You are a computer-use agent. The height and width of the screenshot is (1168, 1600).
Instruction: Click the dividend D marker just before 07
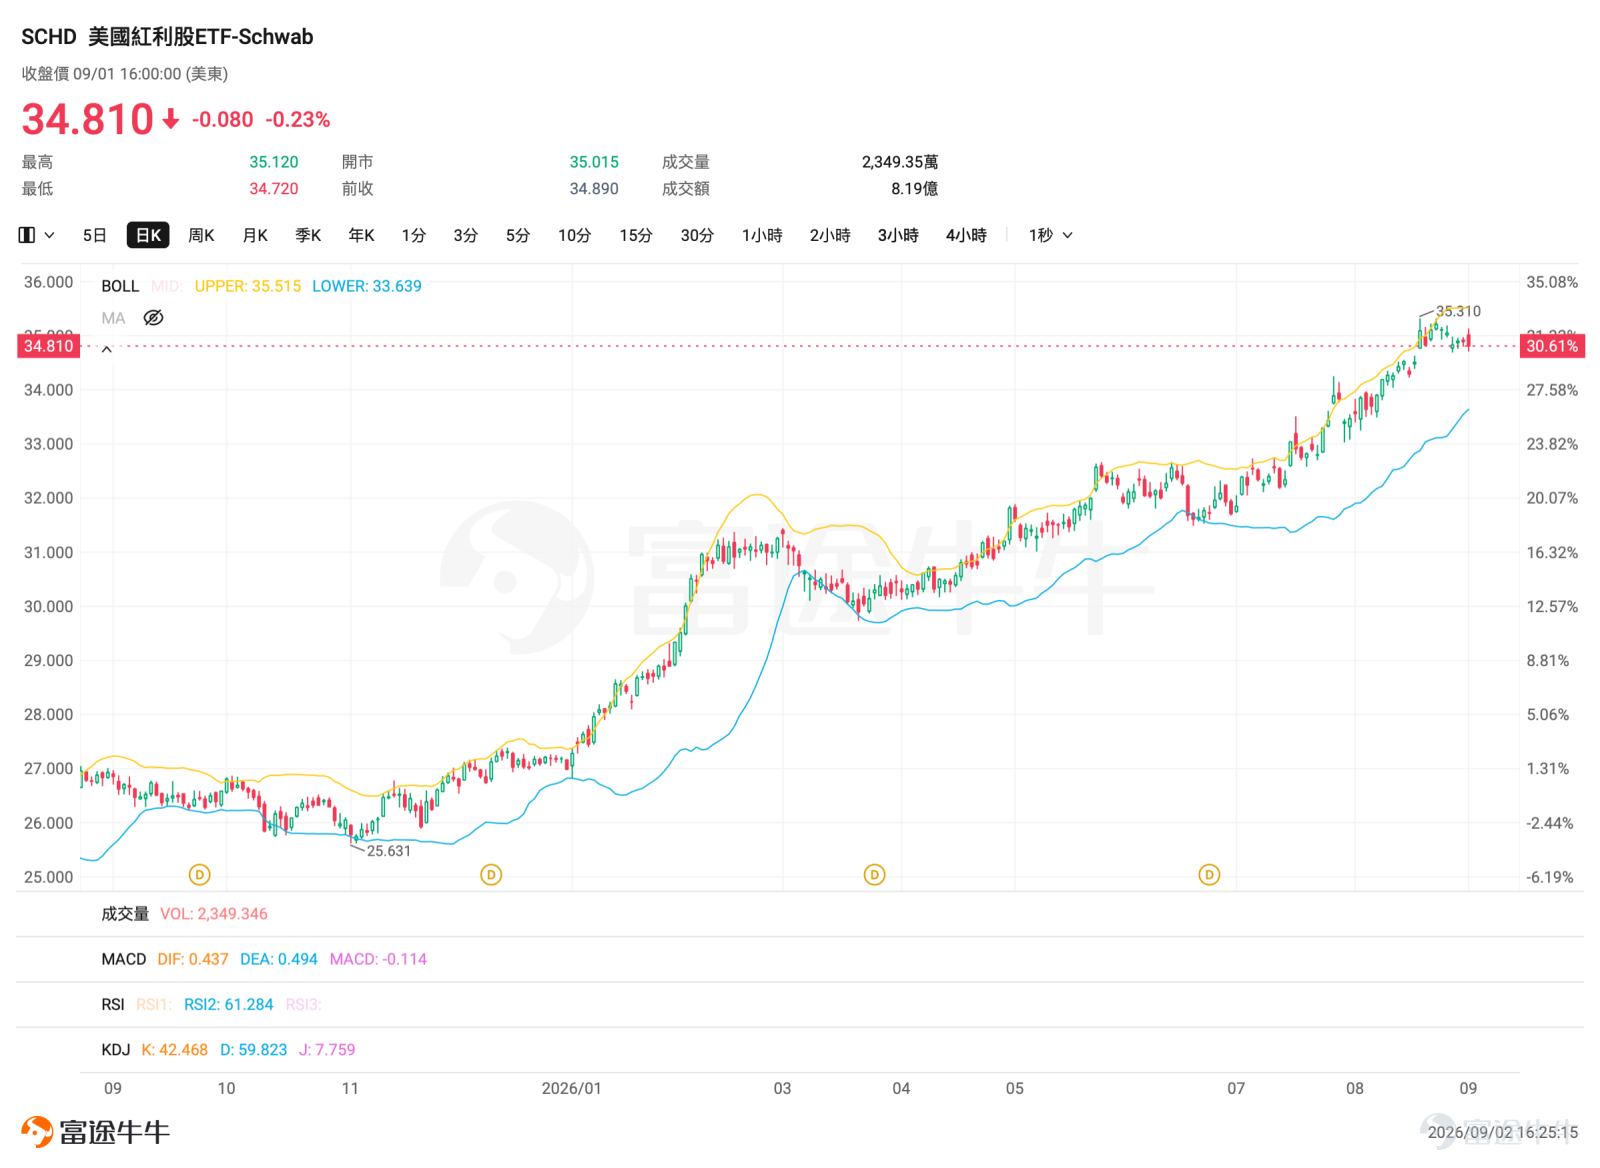1210,875
